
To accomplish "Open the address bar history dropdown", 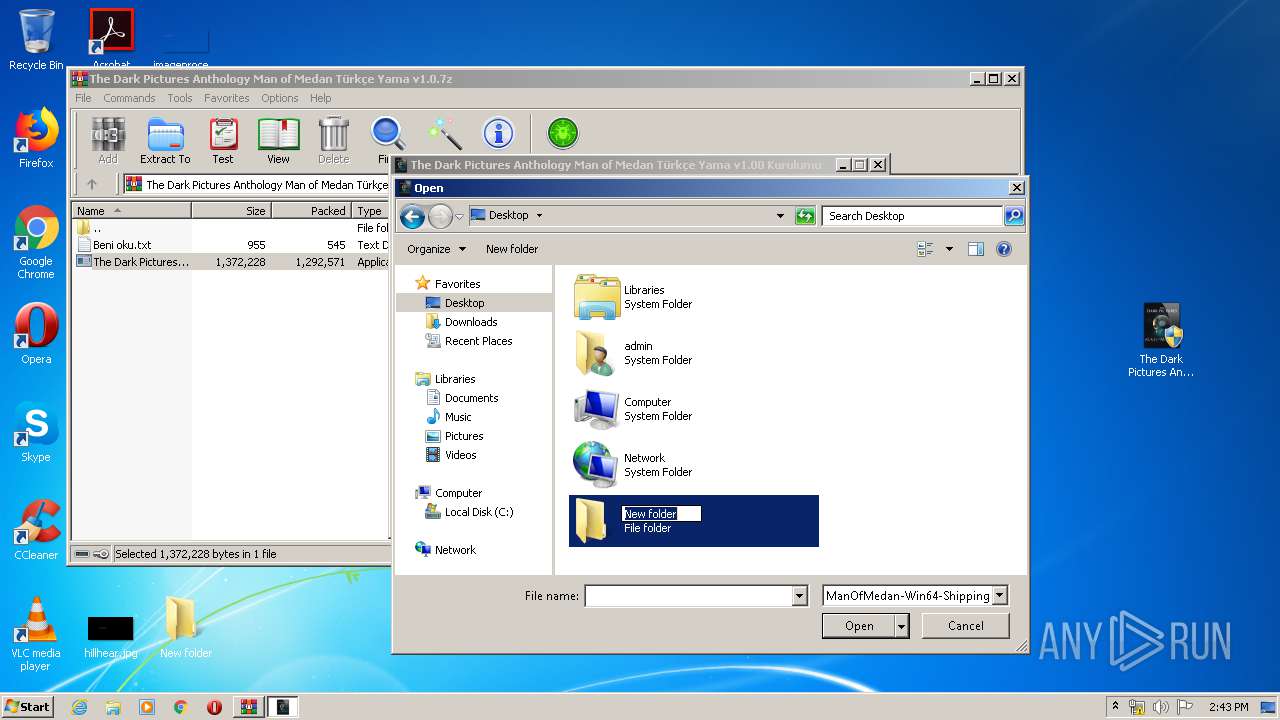I will [780, 215].
